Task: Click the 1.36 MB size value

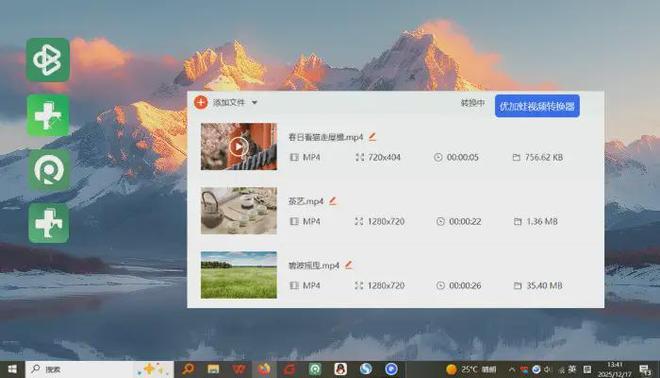Action: [x=542, y=221]
